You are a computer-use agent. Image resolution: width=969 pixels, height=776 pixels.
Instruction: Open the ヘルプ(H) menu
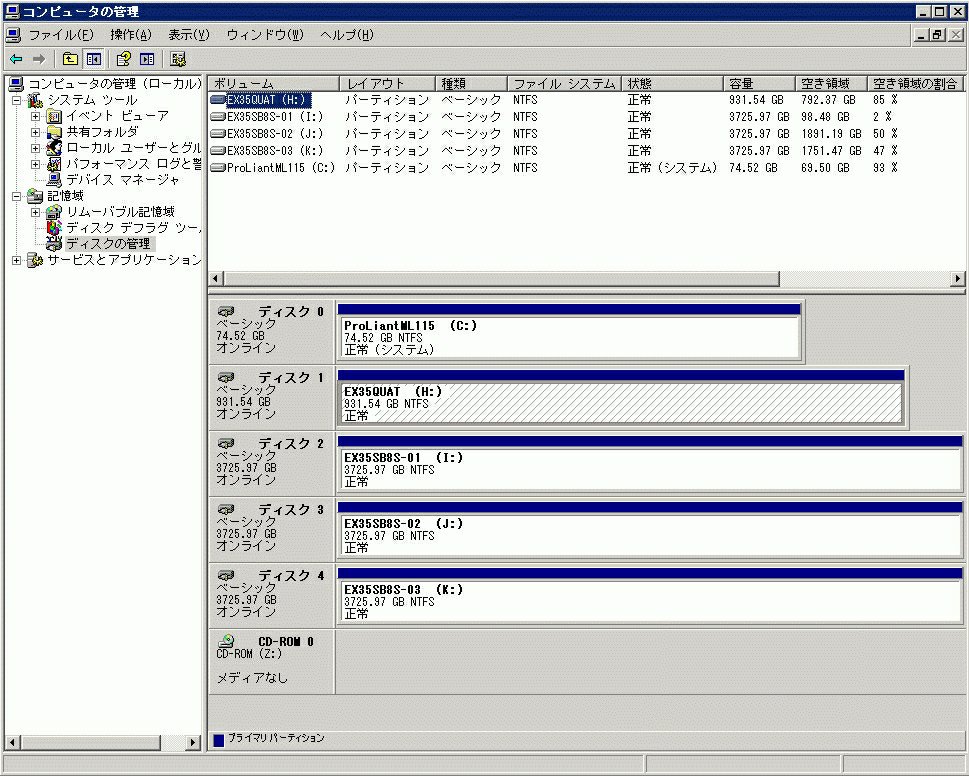pos(347,35)
